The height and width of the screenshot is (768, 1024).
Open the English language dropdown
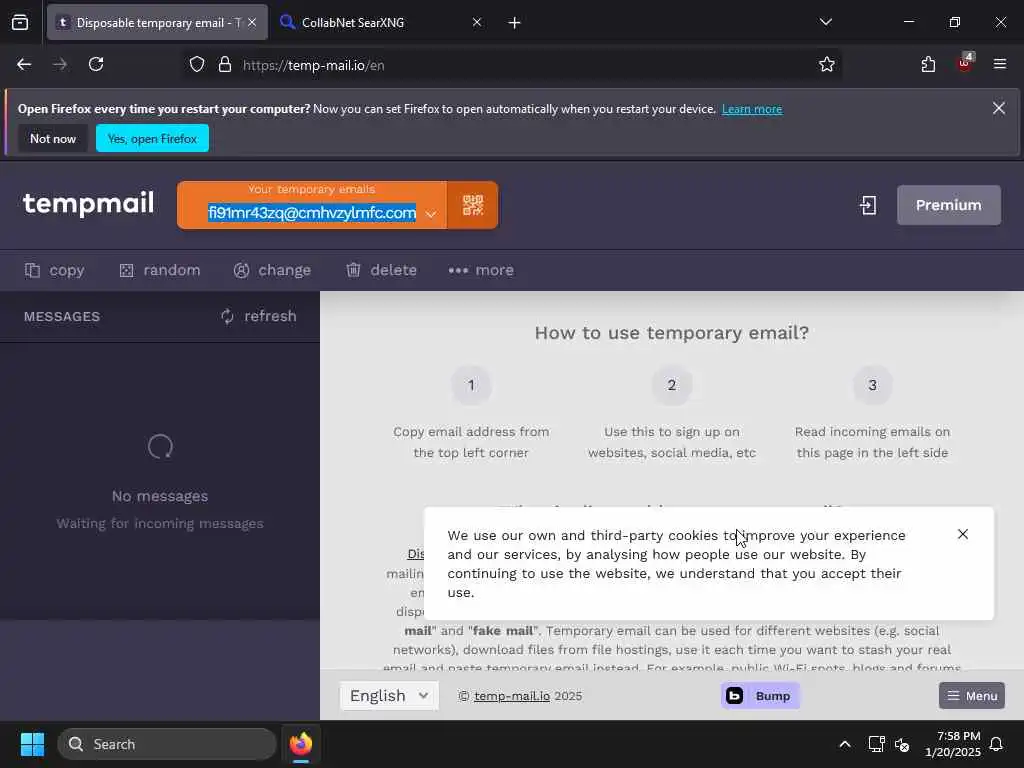(389, 696)
